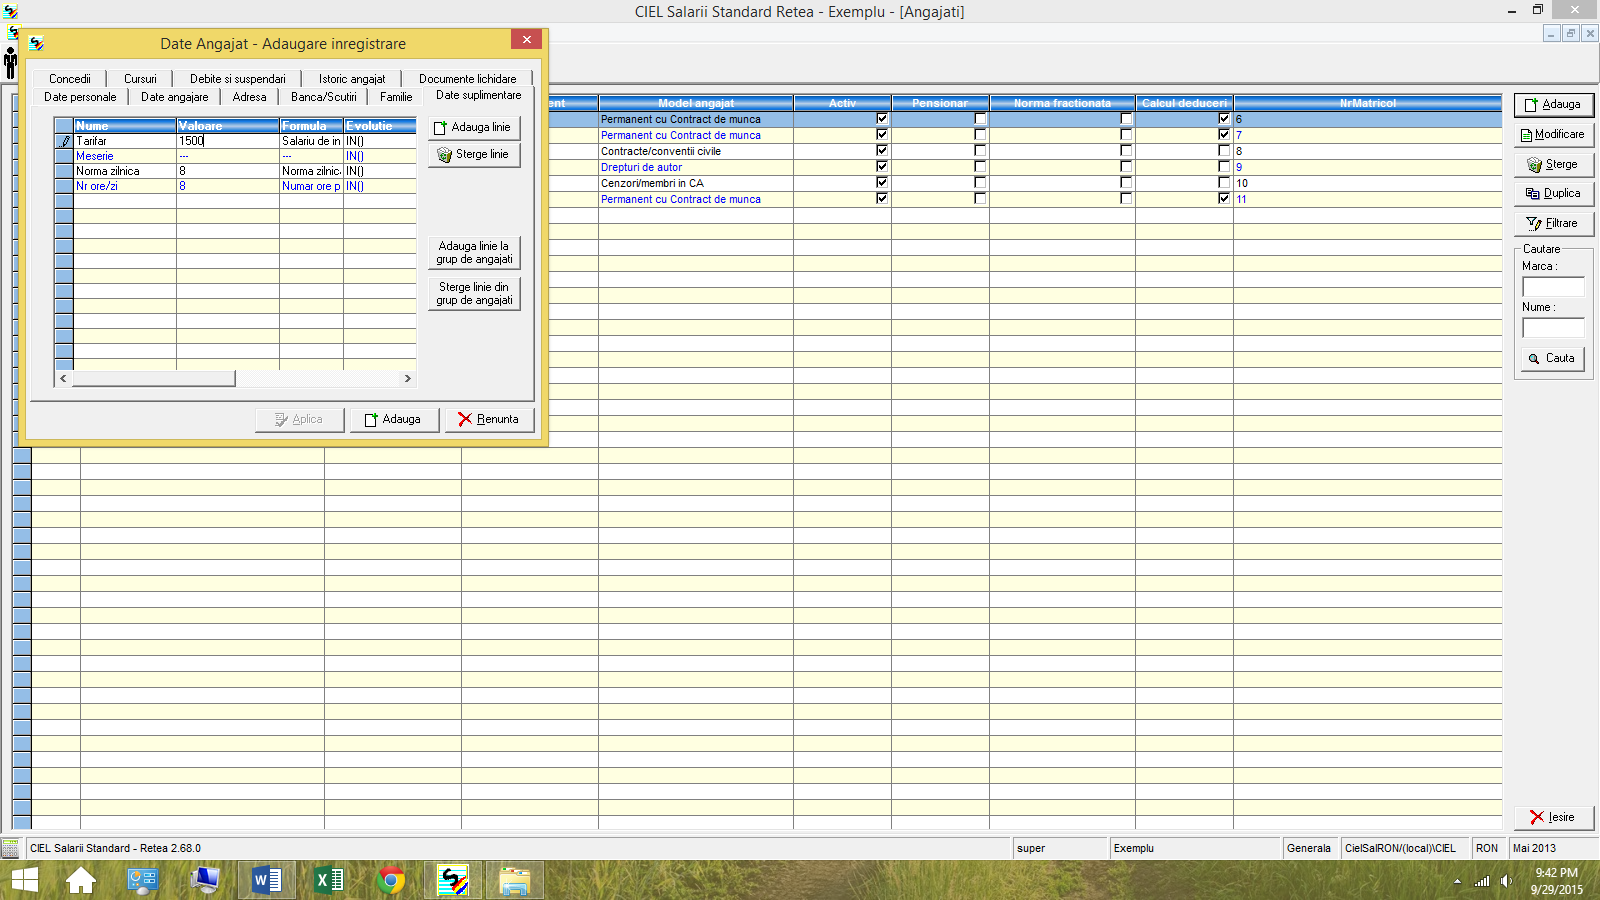The height and width of the screenshot is (900, 1600).
Task: Click Adauga linie la grup de angajati
Action: 474,252
